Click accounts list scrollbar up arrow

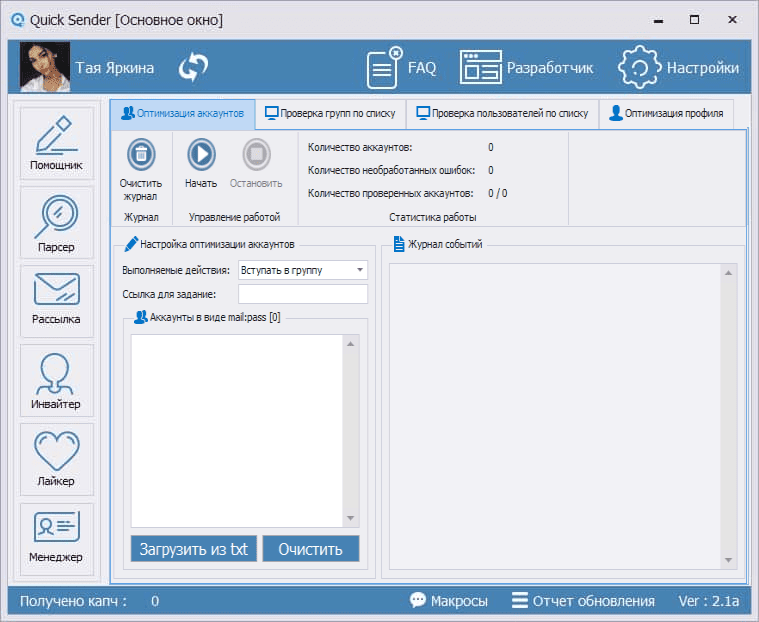pyautogui.click(x=351, y=344)
